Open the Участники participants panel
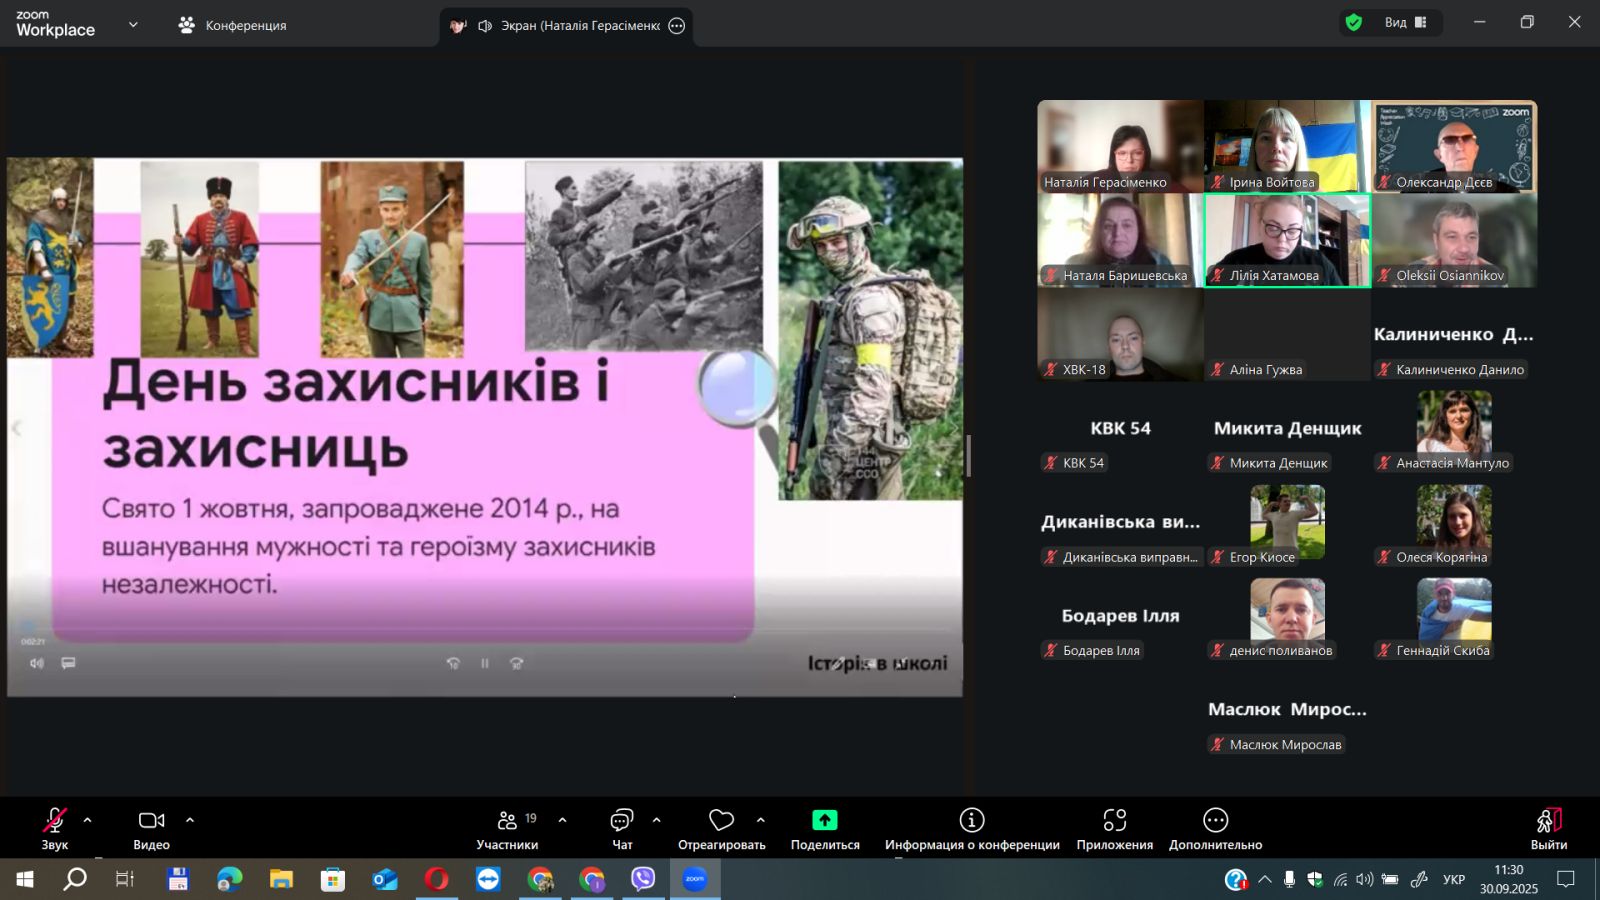The image size is (1600, 900). 507,829
